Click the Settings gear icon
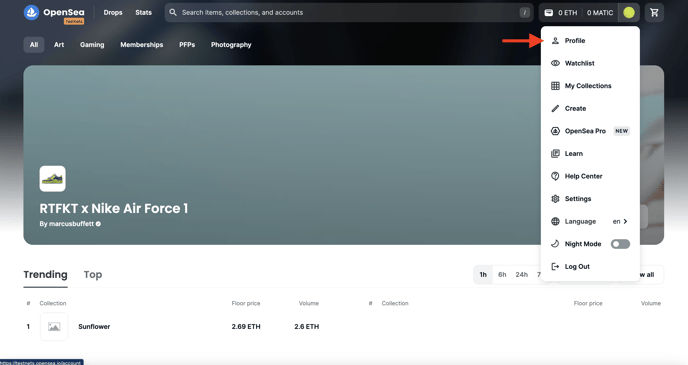Viewport: 688px width, 365px height. point(555,199)
